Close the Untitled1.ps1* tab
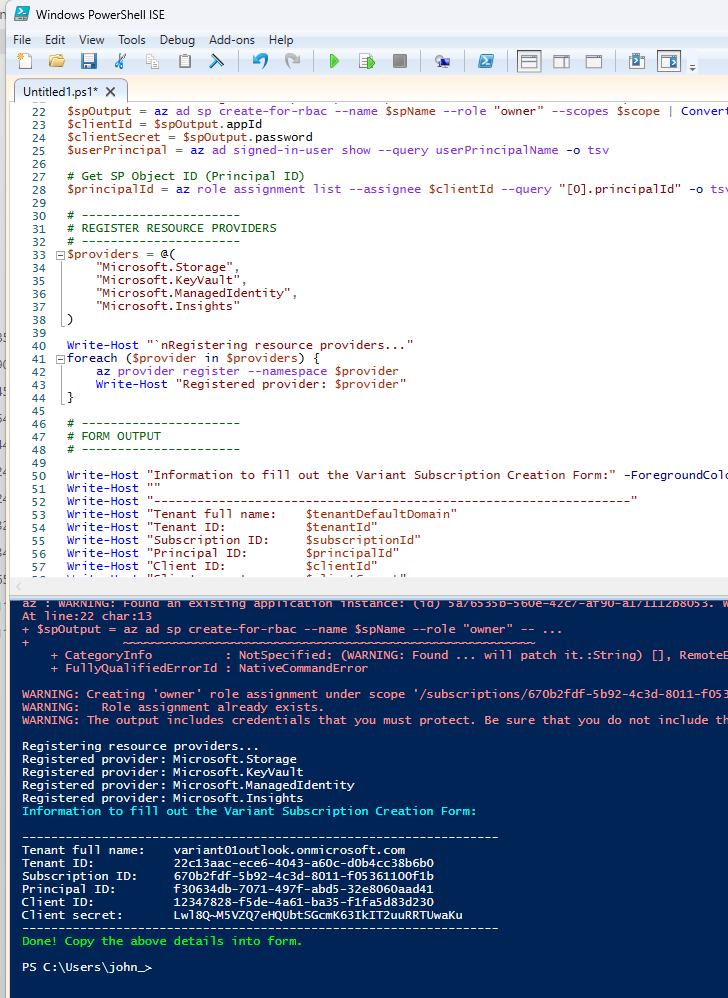Image resolution: width=728 pixels, height=998 pixels. (x=110, y=92)
